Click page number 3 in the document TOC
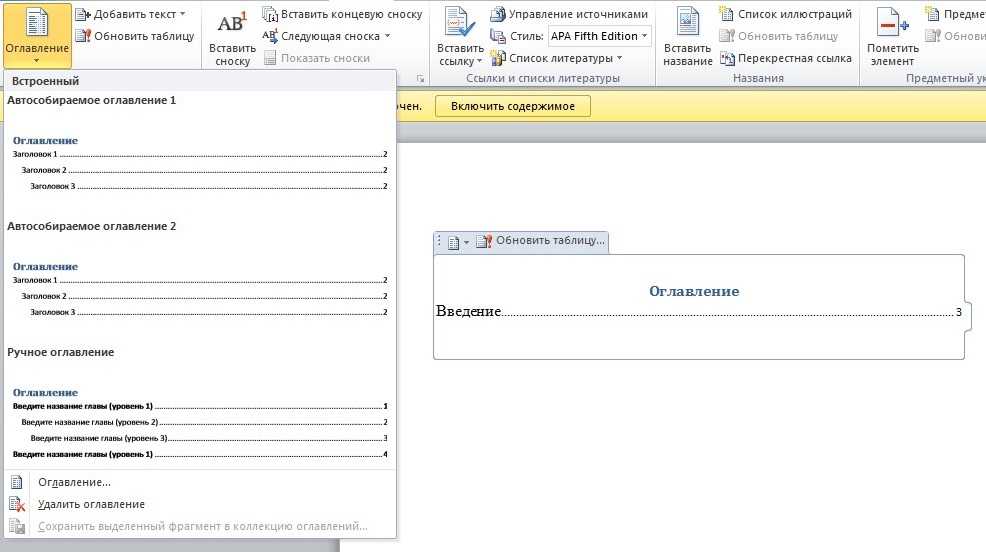 pyautogui.click(x=958, y=312)
